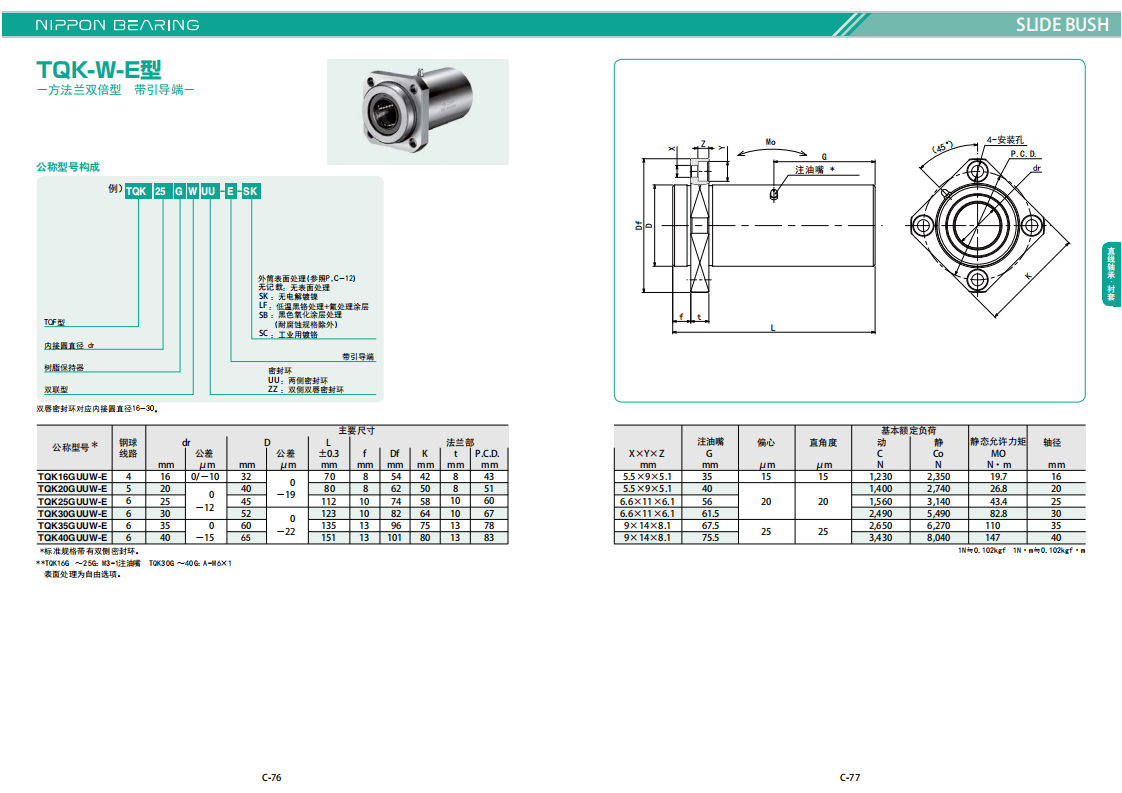Click the 表面处理为自由选项 footnote

click(x=82, y=575)
